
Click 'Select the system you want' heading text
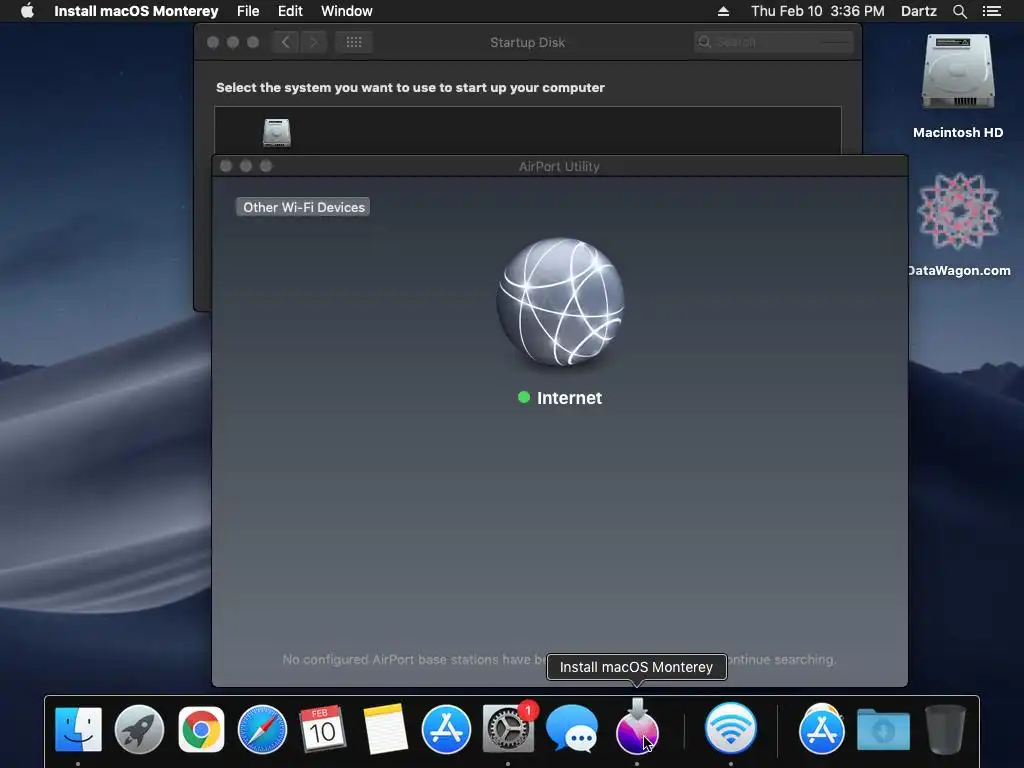coord(410,88)
